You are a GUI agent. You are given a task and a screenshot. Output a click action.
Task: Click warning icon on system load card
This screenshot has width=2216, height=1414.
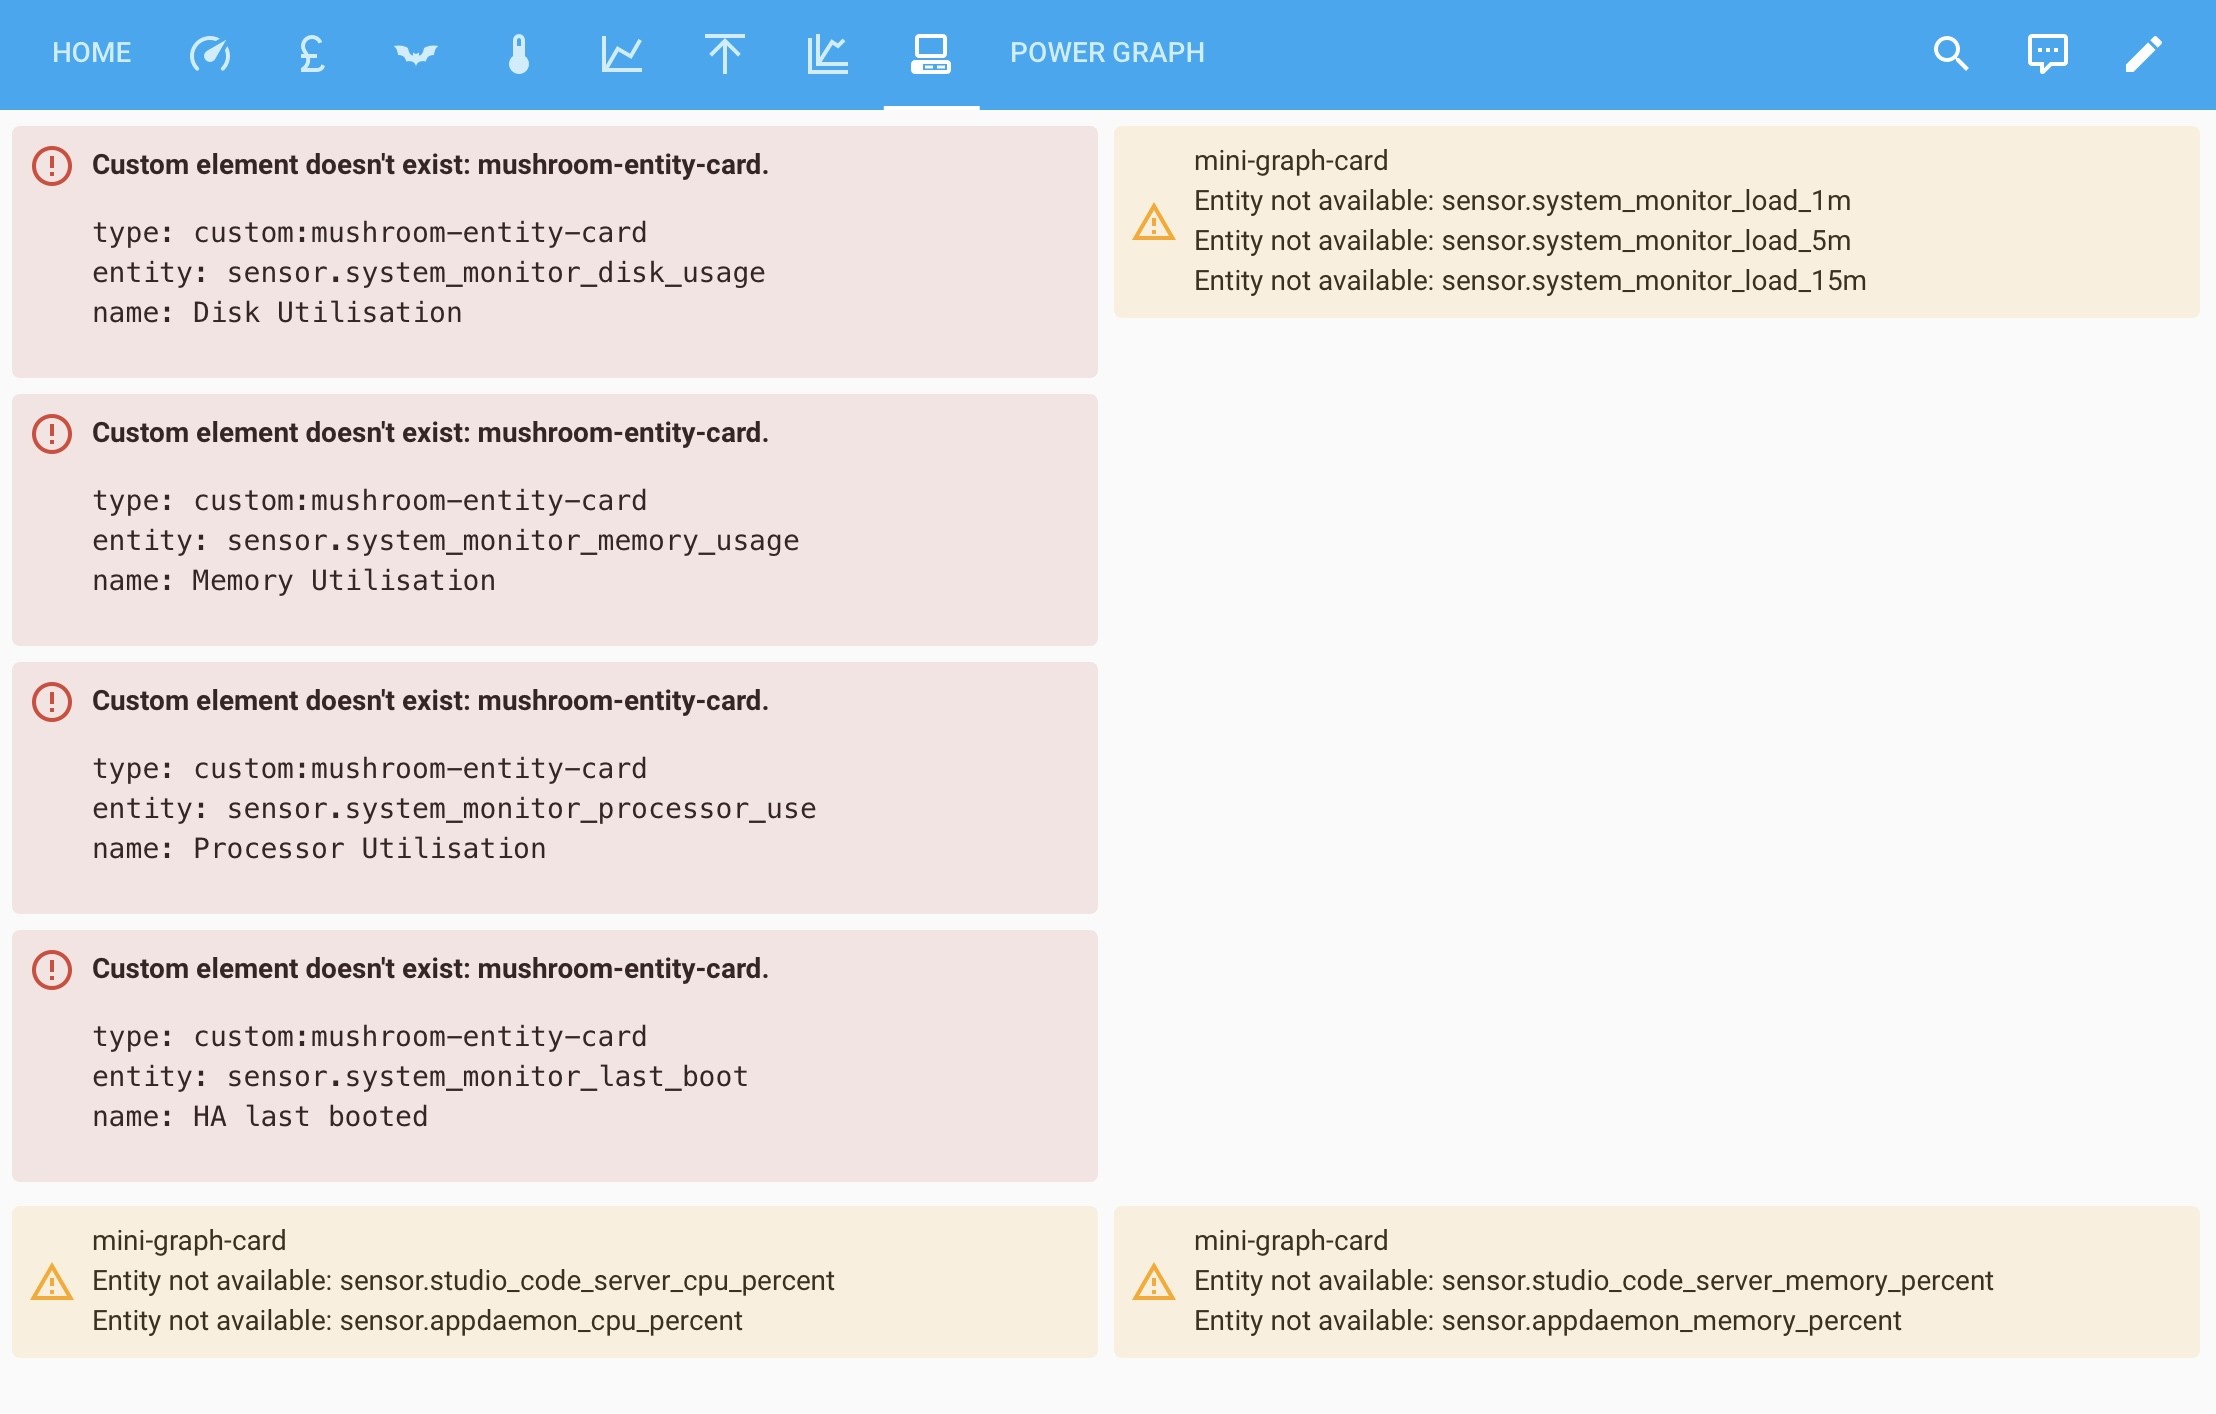[x=1154, y=221]
